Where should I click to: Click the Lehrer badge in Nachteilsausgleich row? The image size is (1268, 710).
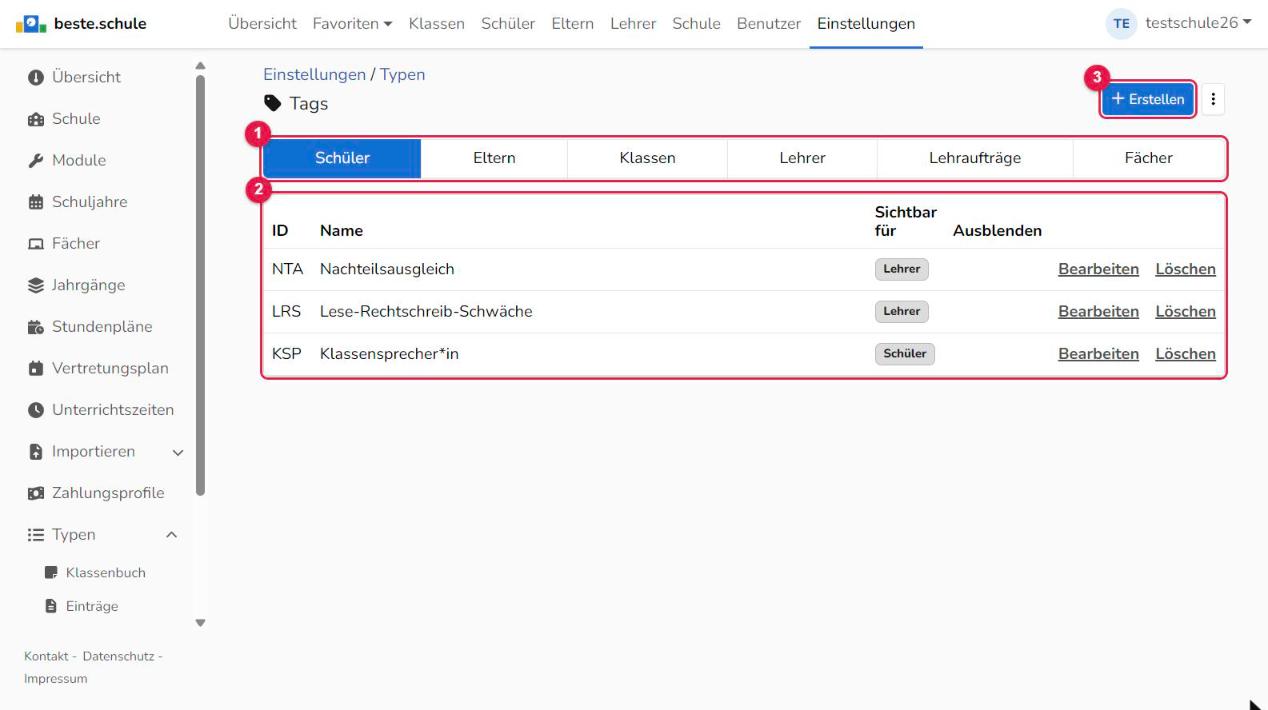click(902, 269)
